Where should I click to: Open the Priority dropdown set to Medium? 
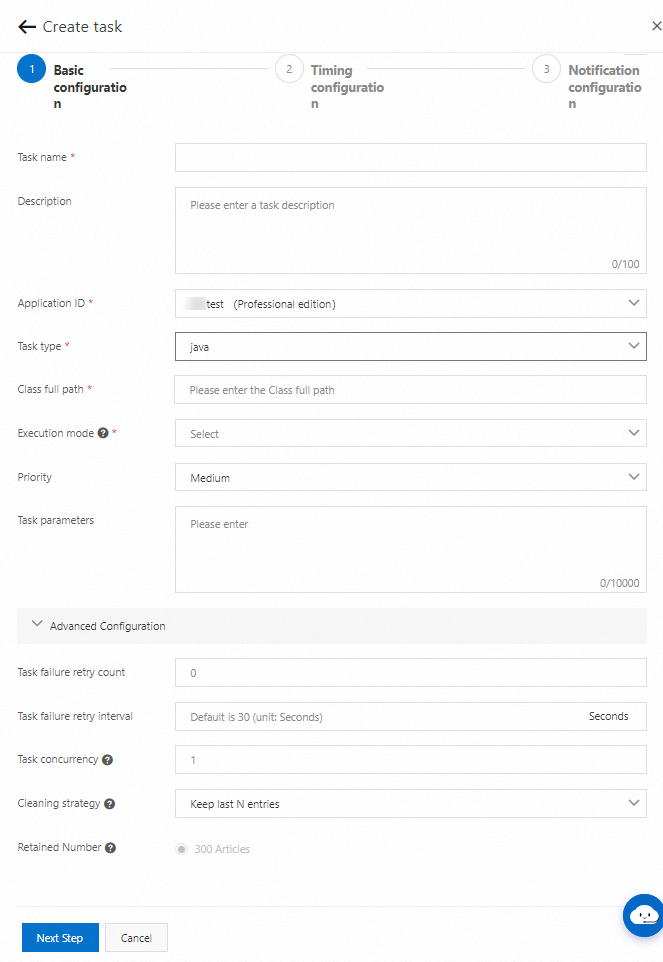(410, 477)
